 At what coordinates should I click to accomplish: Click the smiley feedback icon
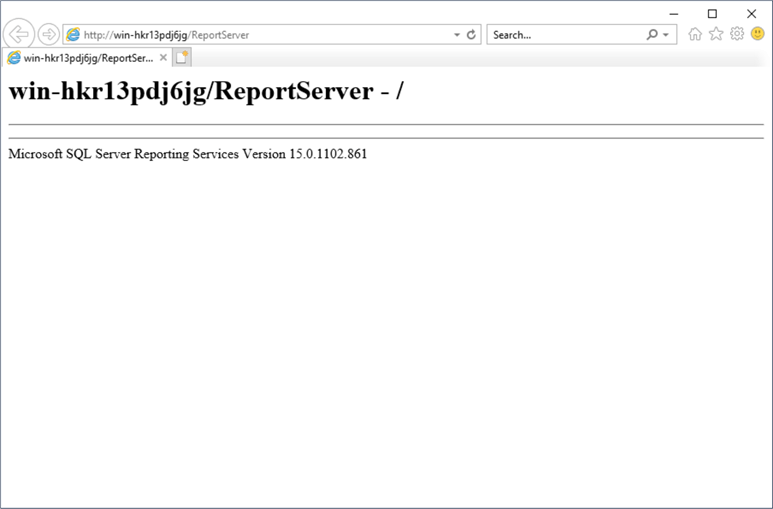758,34
